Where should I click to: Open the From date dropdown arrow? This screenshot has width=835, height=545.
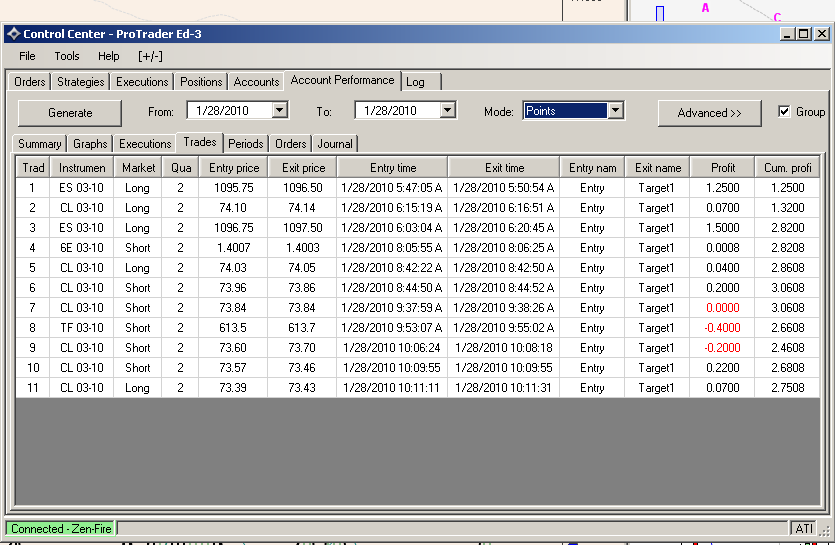click(280, 110)
